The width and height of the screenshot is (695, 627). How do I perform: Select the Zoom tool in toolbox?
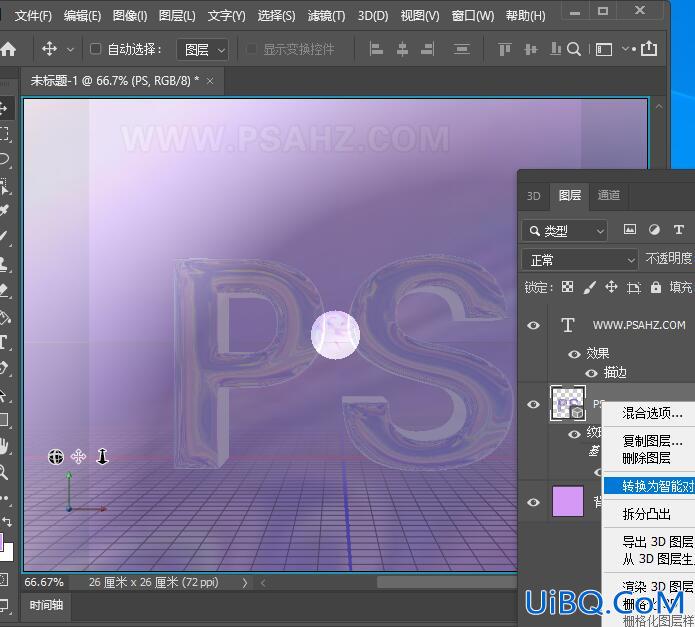coord(4,472)
